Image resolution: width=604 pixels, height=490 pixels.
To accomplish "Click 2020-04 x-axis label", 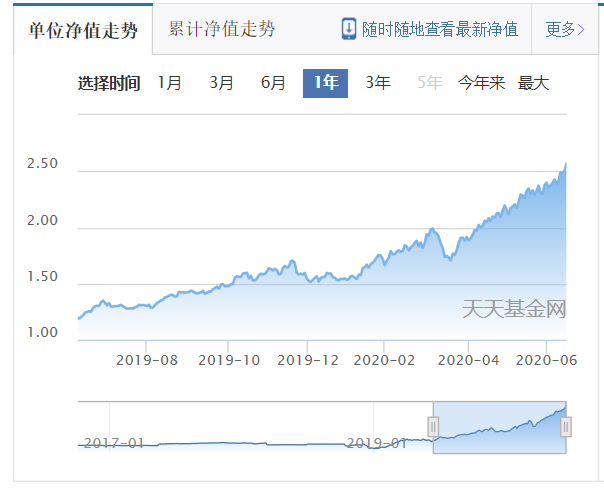I will tap(468, 360).
